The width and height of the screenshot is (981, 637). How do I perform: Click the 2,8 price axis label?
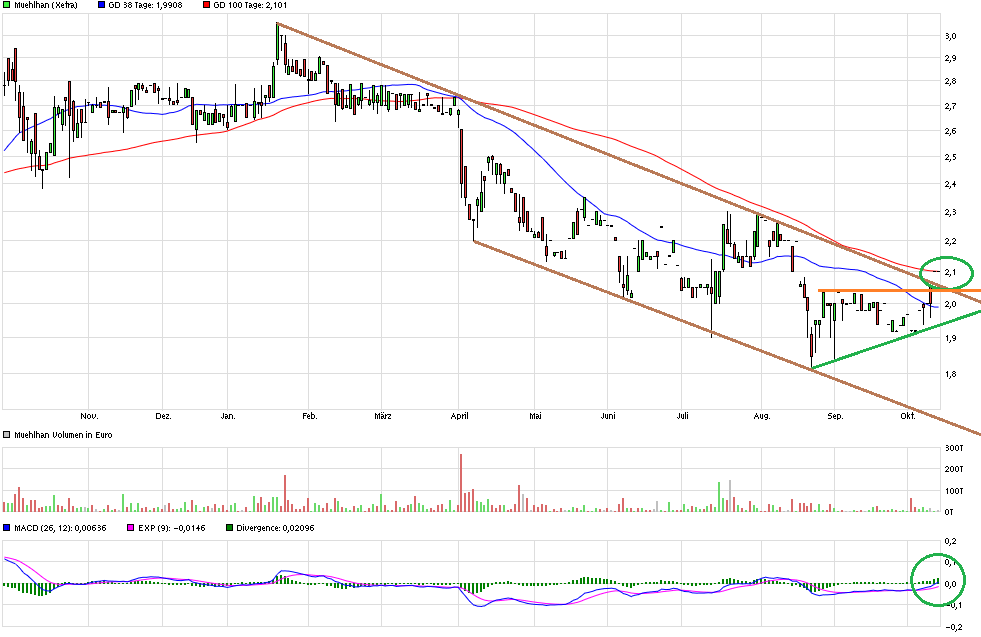[951, 81]
